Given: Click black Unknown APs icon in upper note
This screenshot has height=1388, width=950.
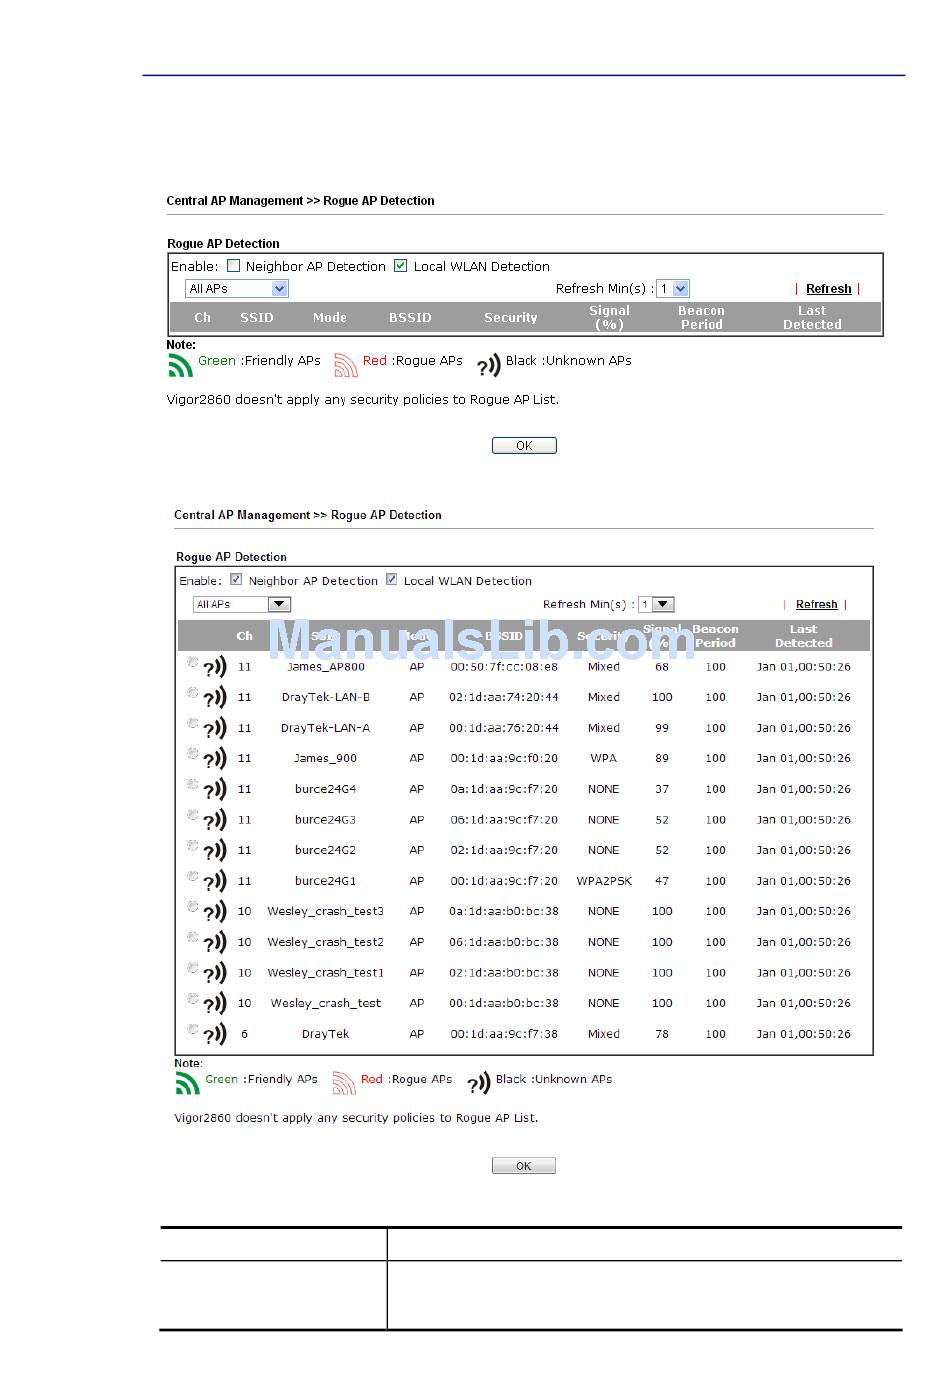Looking at the screenshot, I should 489,366.
